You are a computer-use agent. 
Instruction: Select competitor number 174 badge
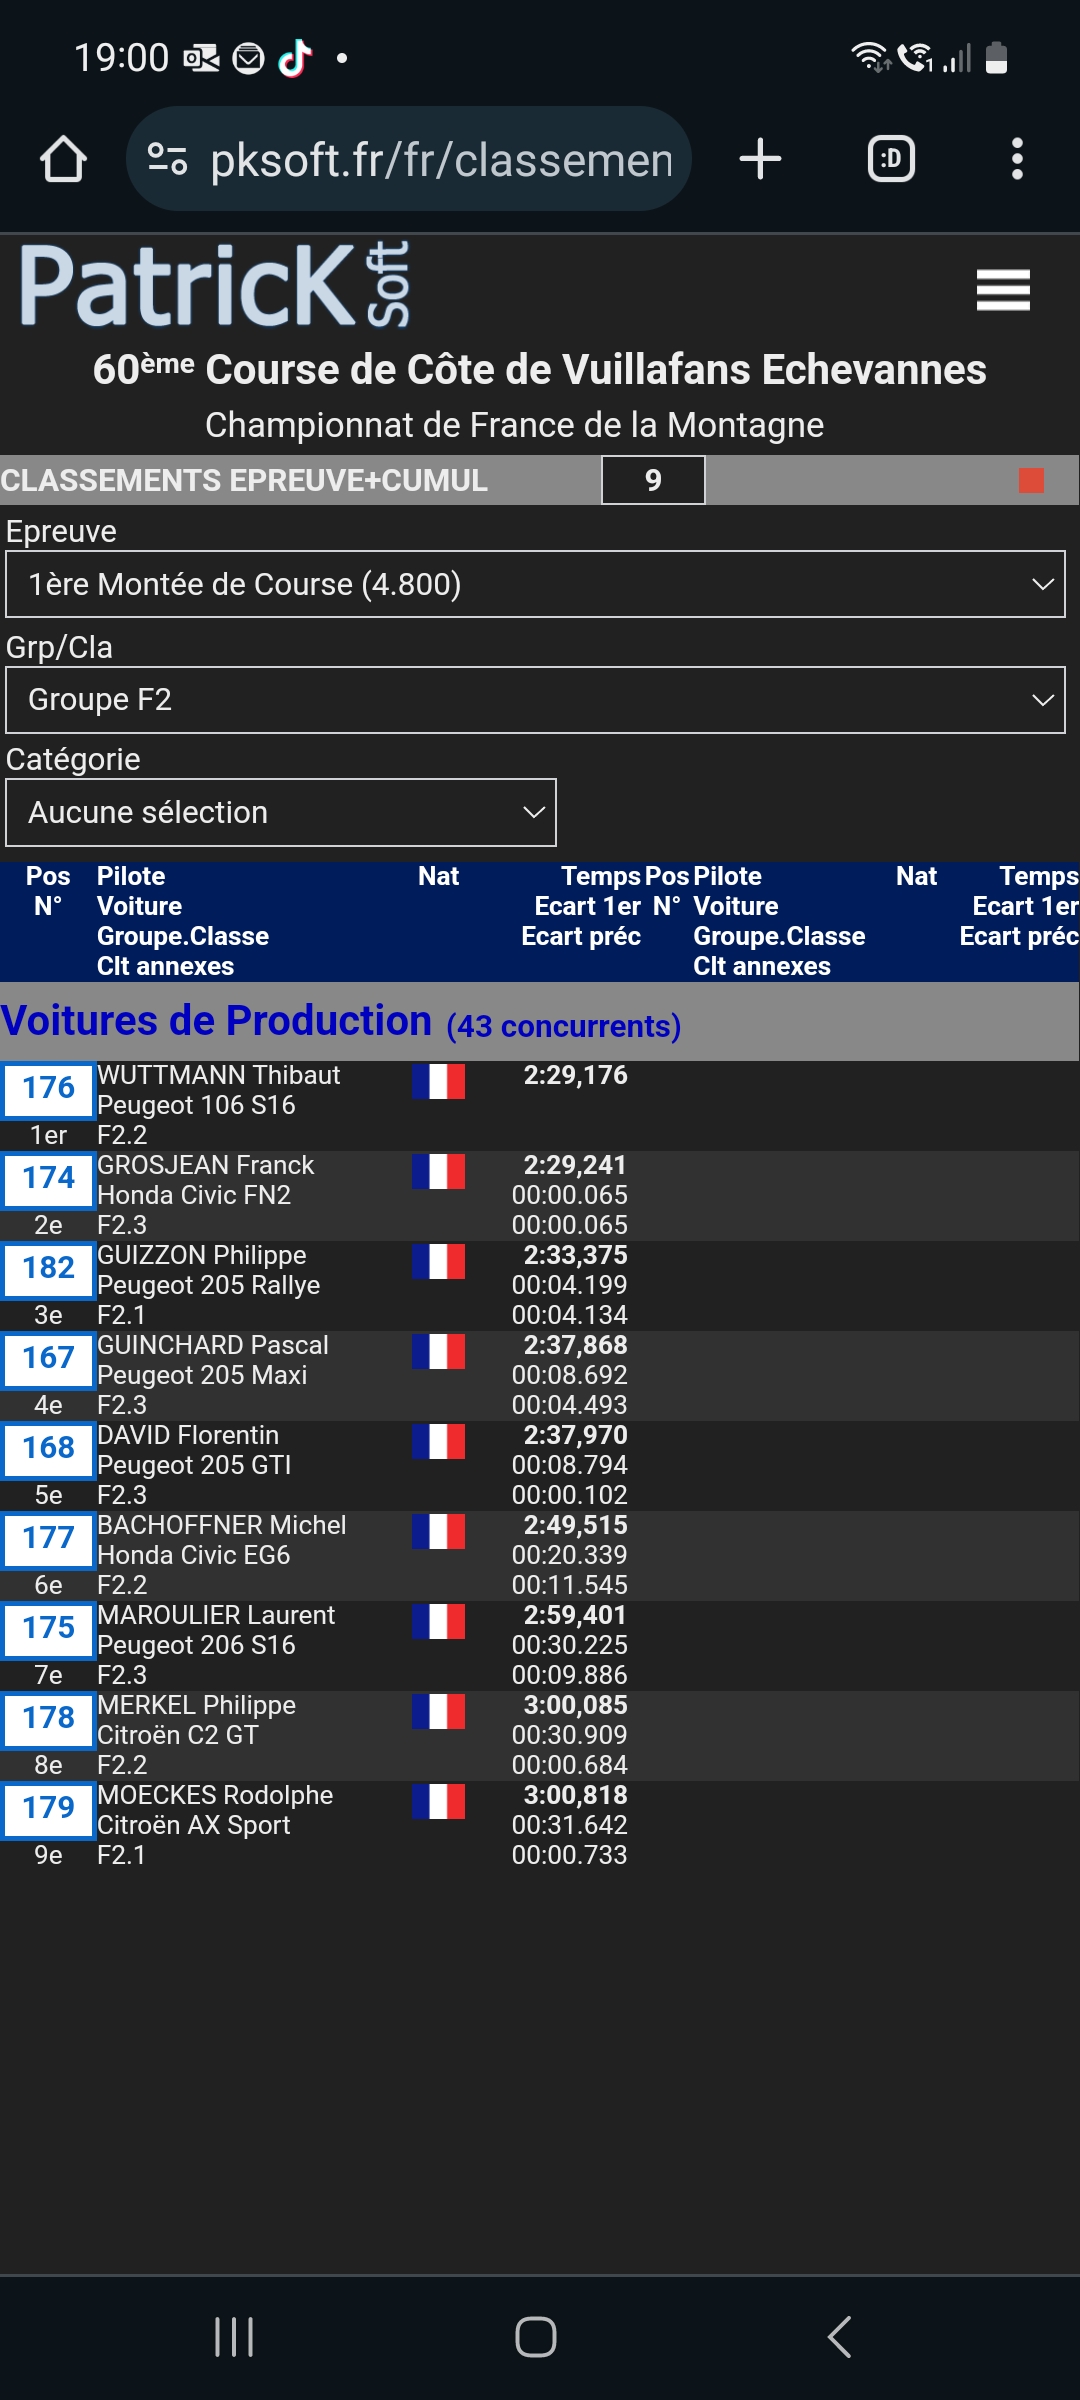point(48,1178)
